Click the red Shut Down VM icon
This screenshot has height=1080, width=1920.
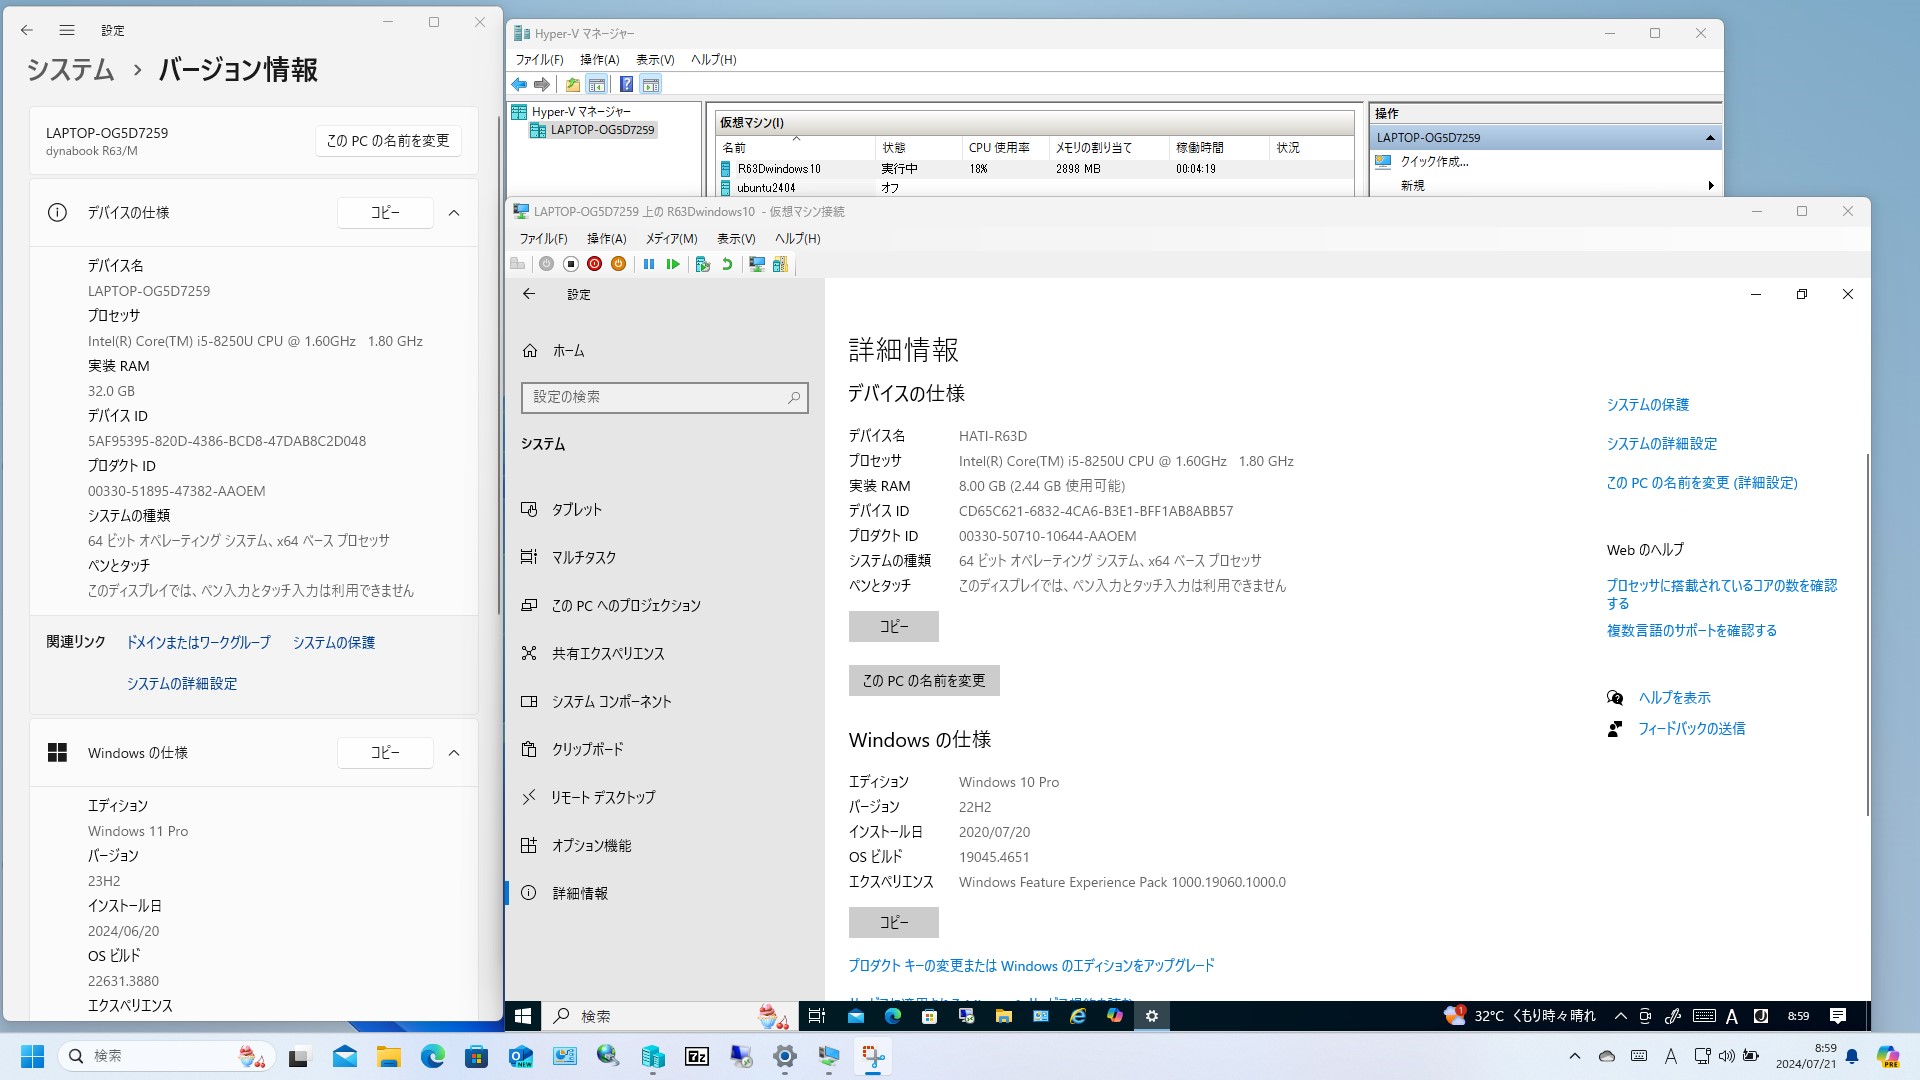594,264
